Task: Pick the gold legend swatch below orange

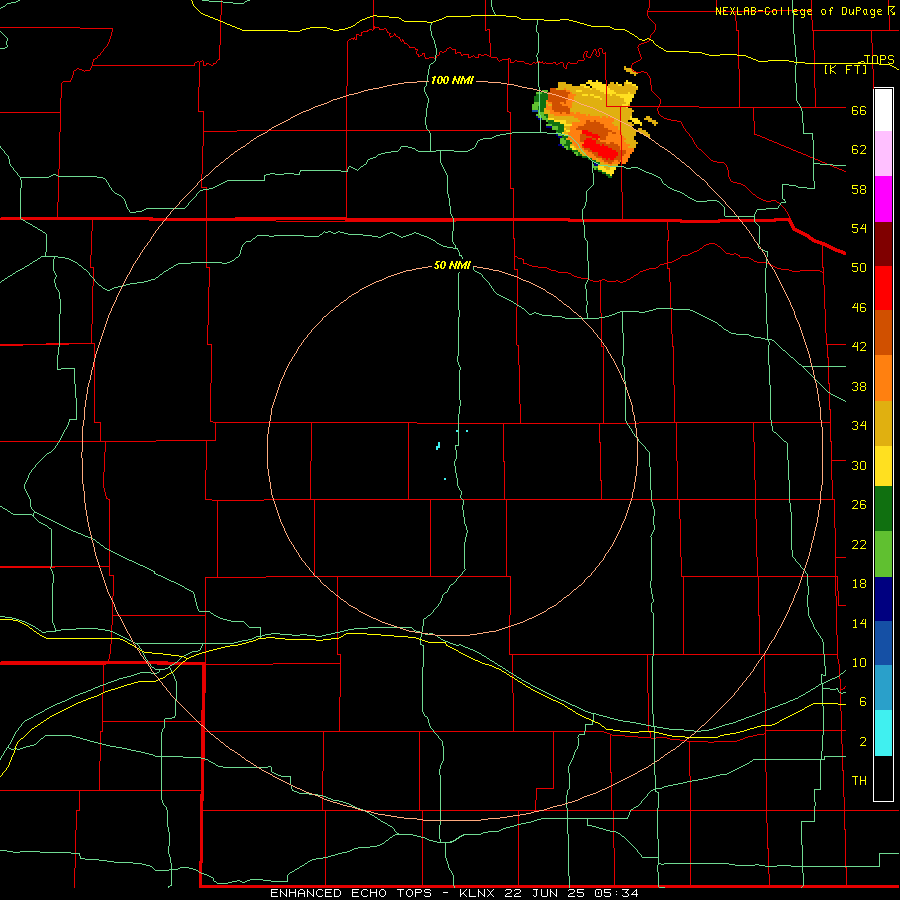Action: pyautogui.click(x=883, y=423)
